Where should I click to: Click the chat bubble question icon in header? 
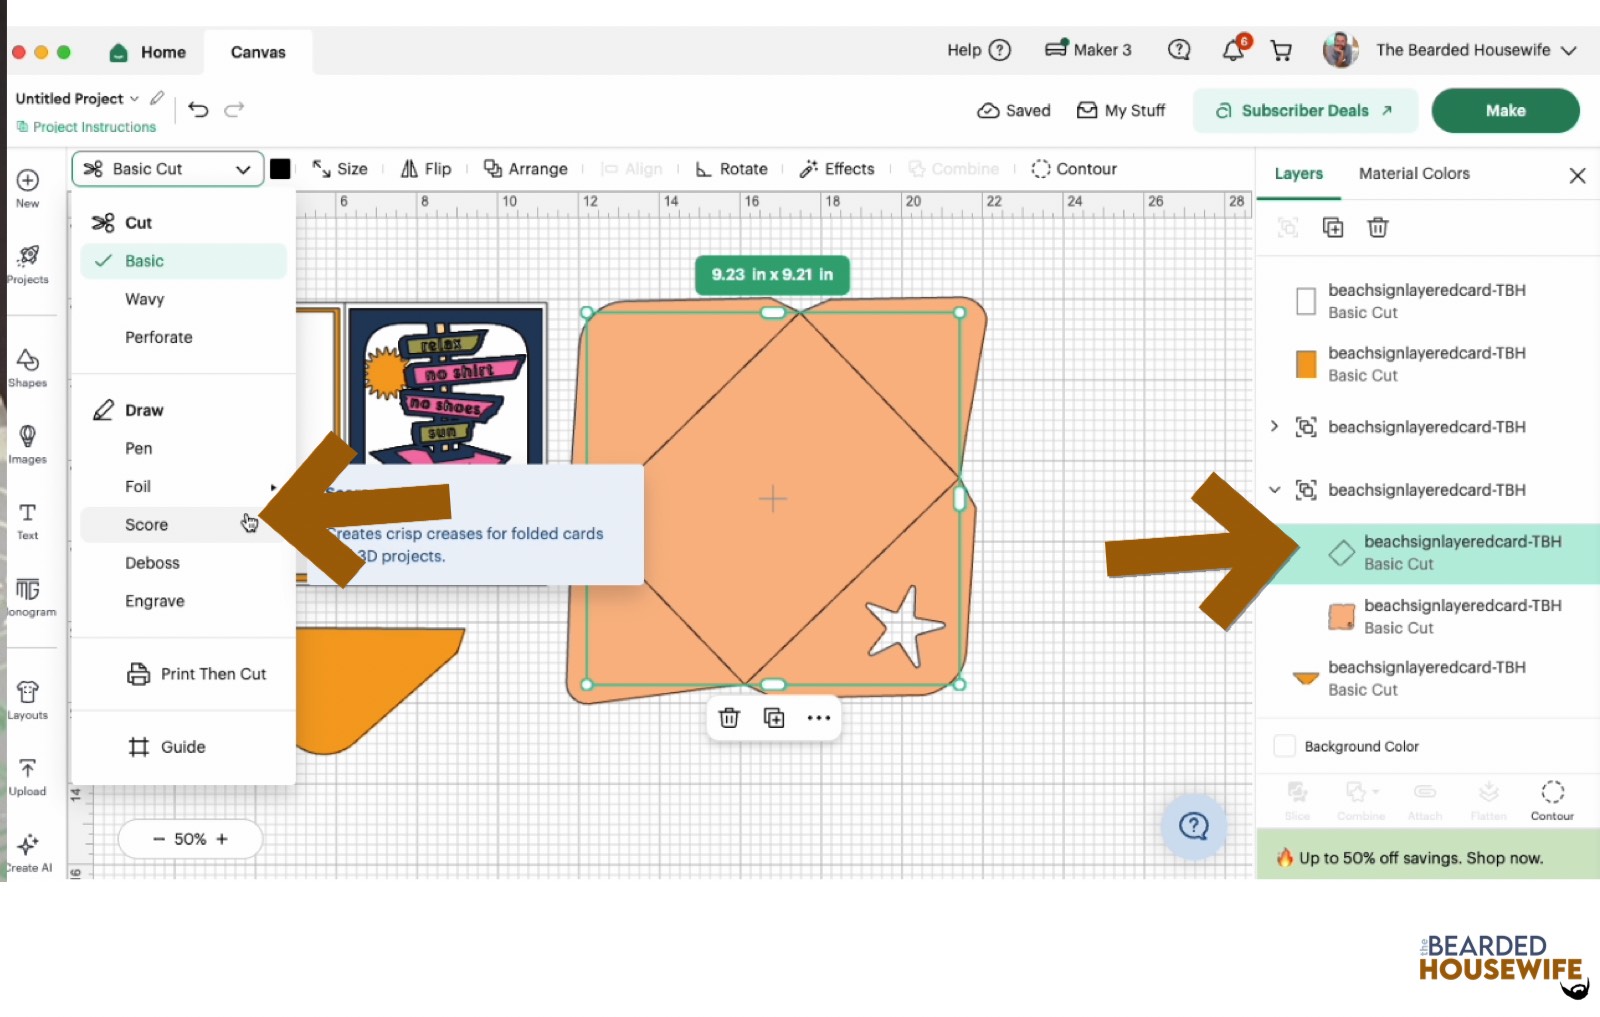pyautogui.click(x=1179, y=49)
